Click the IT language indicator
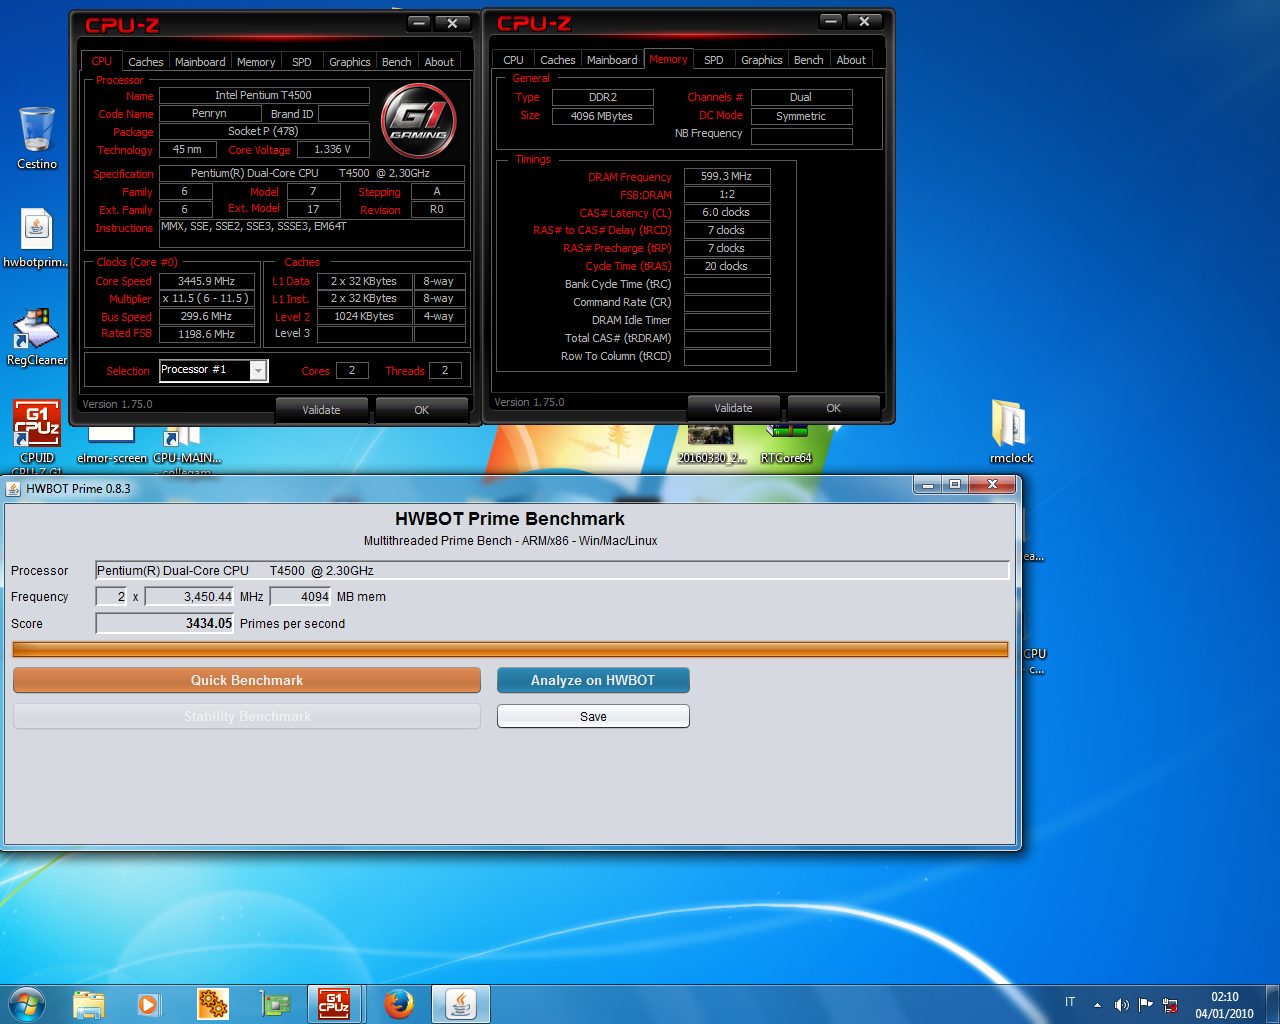1280x1024 pixels. pos(1070,1002)
